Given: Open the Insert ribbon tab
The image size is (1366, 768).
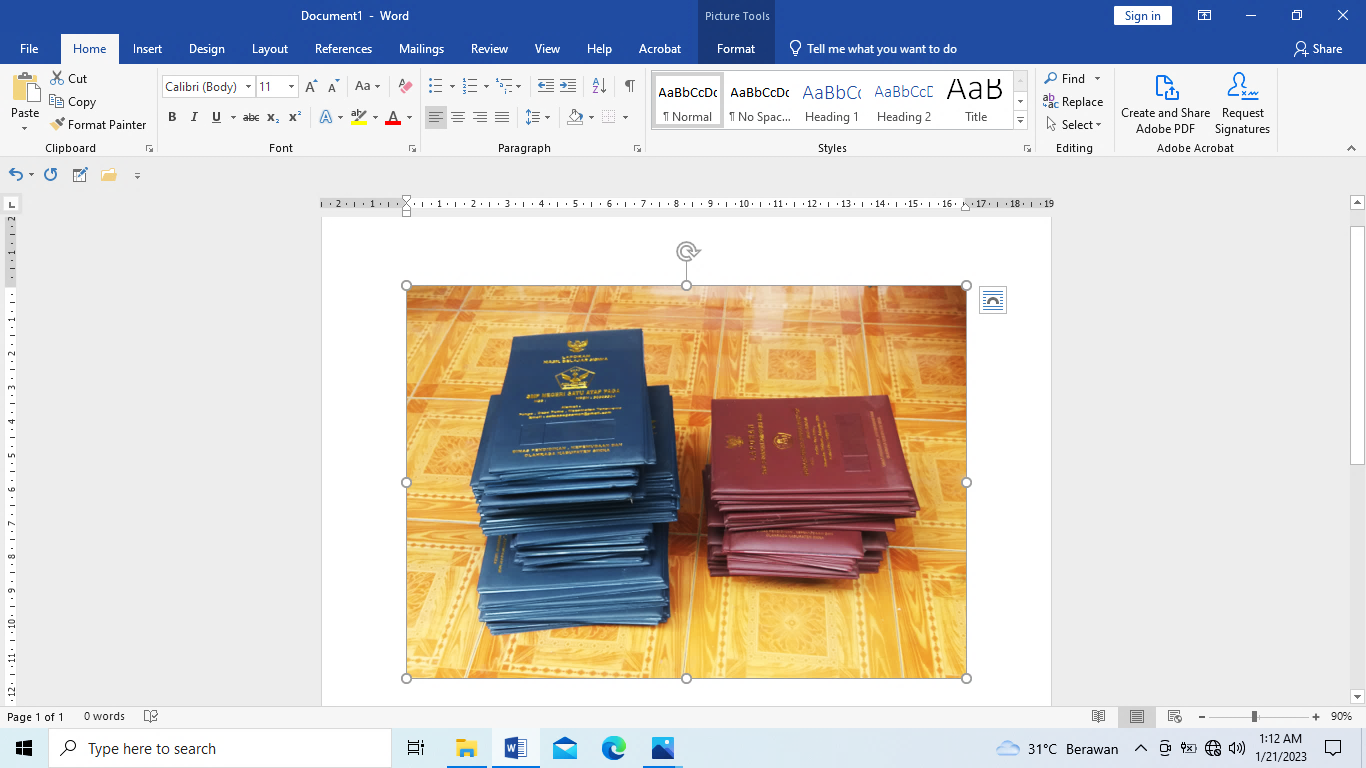Looking at the screenshot, I should click(147, 49).
